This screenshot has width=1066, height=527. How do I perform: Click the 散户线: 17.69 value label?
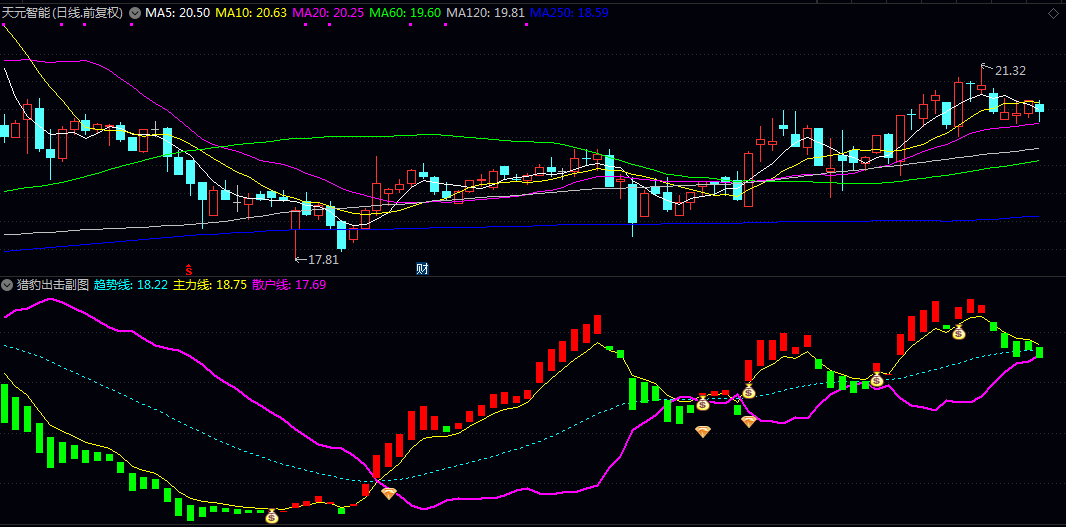(x=288, y=285)
